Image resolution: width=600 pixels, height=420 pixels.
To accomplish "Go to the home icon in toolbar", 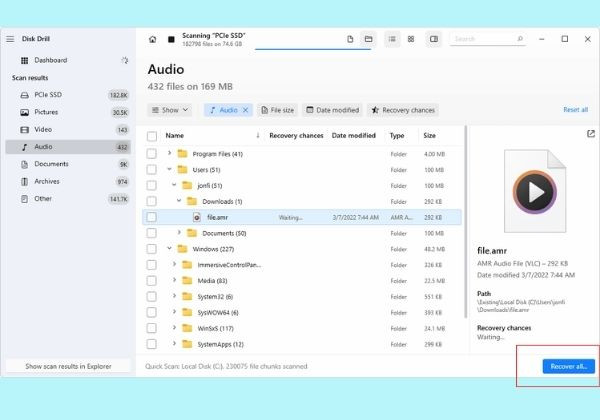I will (x=152, y=39).
